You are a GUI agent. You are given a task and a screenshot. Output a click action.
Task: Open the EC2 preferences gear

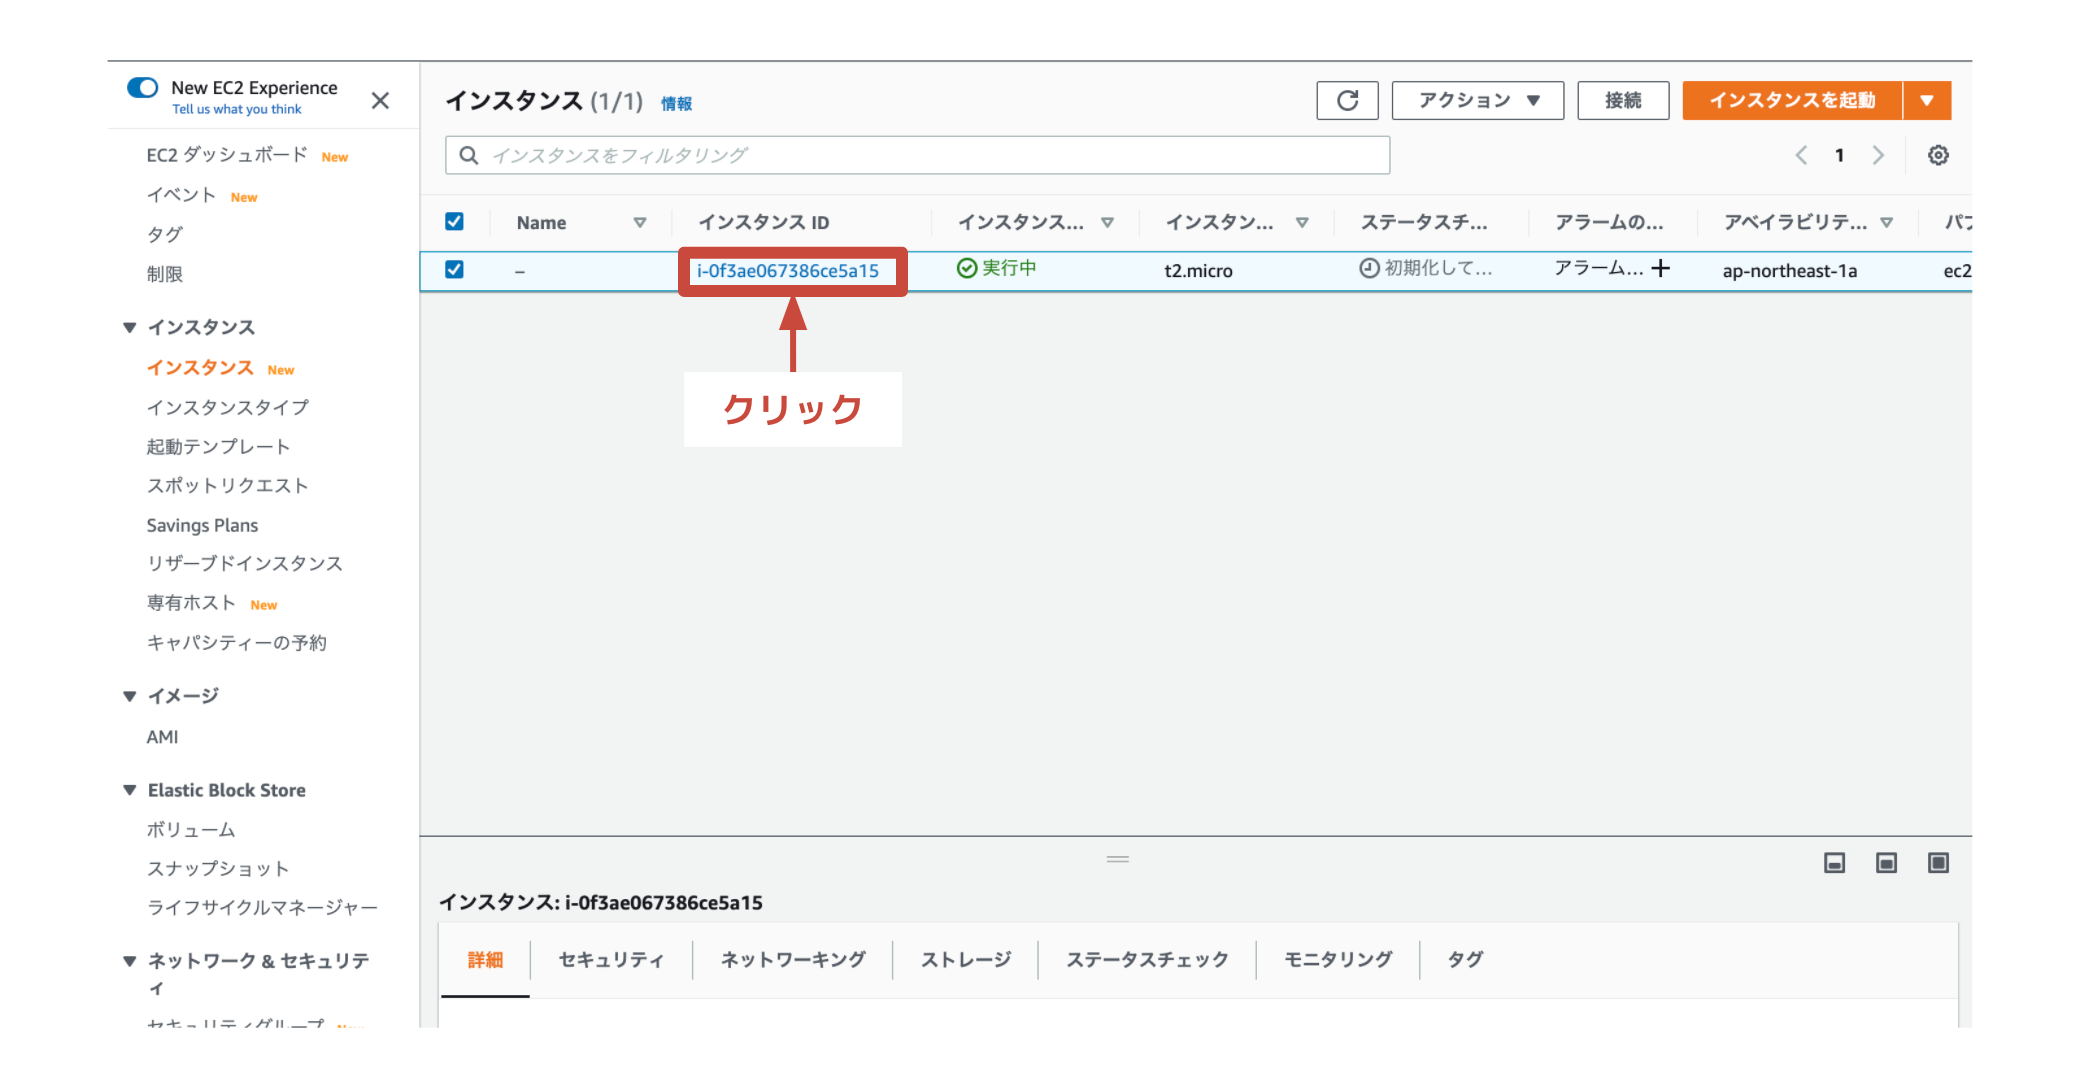coord(1938,155)
